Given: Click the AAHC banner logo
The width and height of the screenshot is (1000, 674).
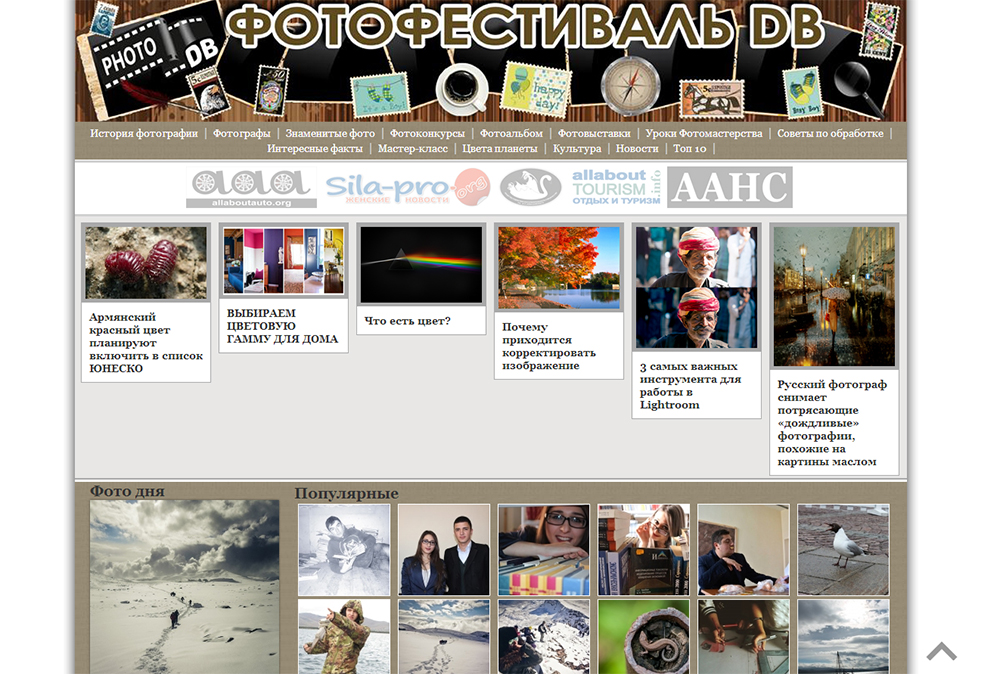Looking at the screenshot, I should tap(730, 187).
